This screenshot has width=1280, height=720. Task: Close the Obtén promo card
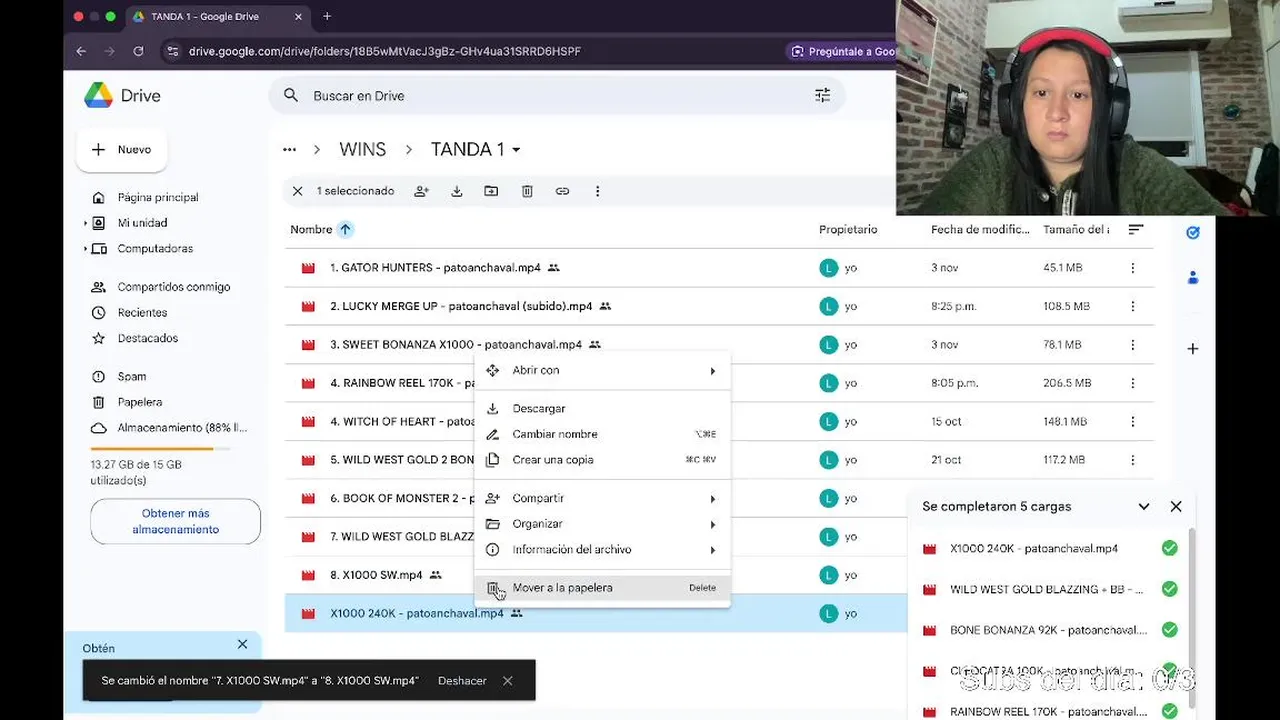[x=242, y=645]
